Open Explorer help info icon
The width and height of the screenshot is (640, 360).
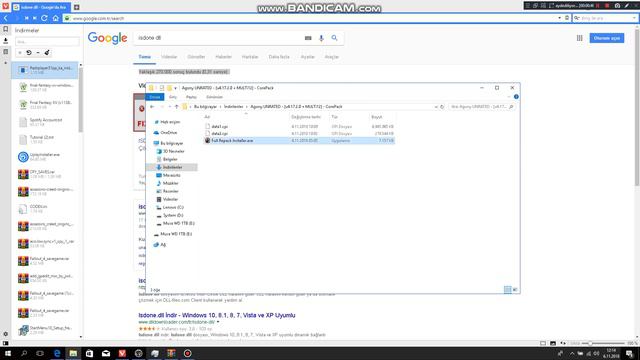coord(516,97)
